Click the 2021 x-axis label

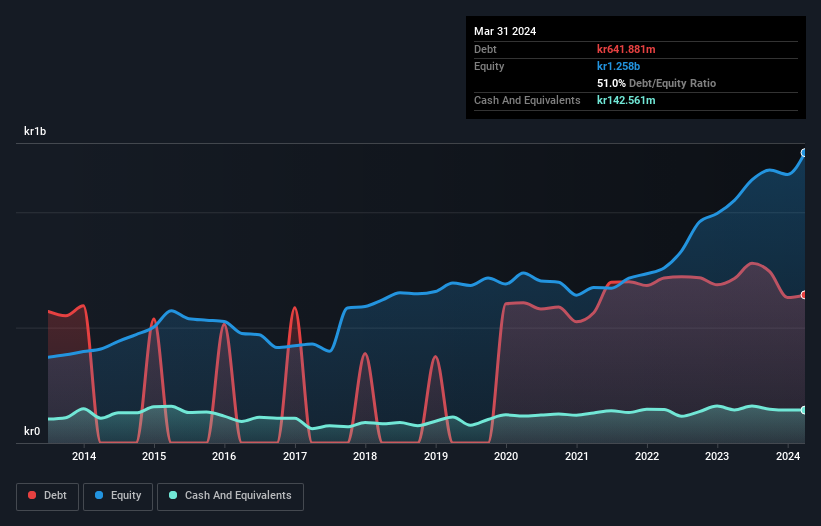(576, 456)
